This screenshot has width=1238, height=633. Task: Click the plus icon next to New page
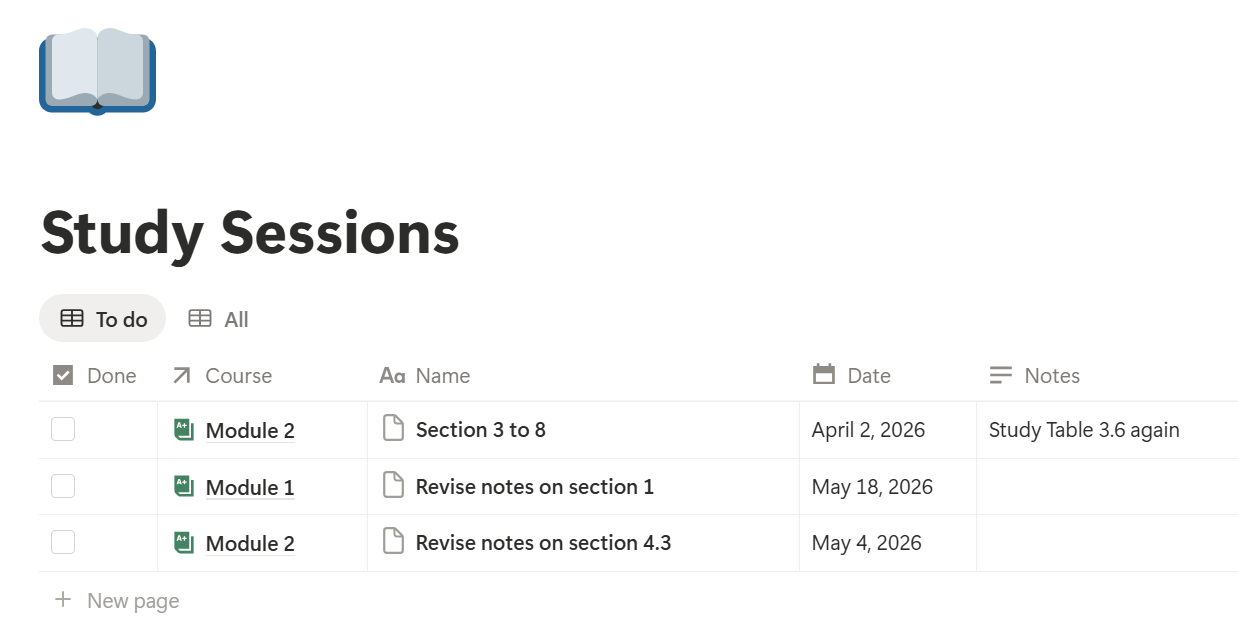63,600
